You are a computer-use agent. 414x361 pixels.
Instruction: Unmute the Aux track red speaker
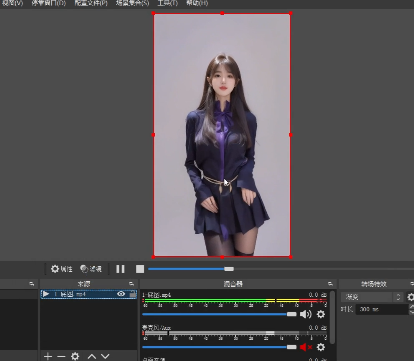(305, 347)
